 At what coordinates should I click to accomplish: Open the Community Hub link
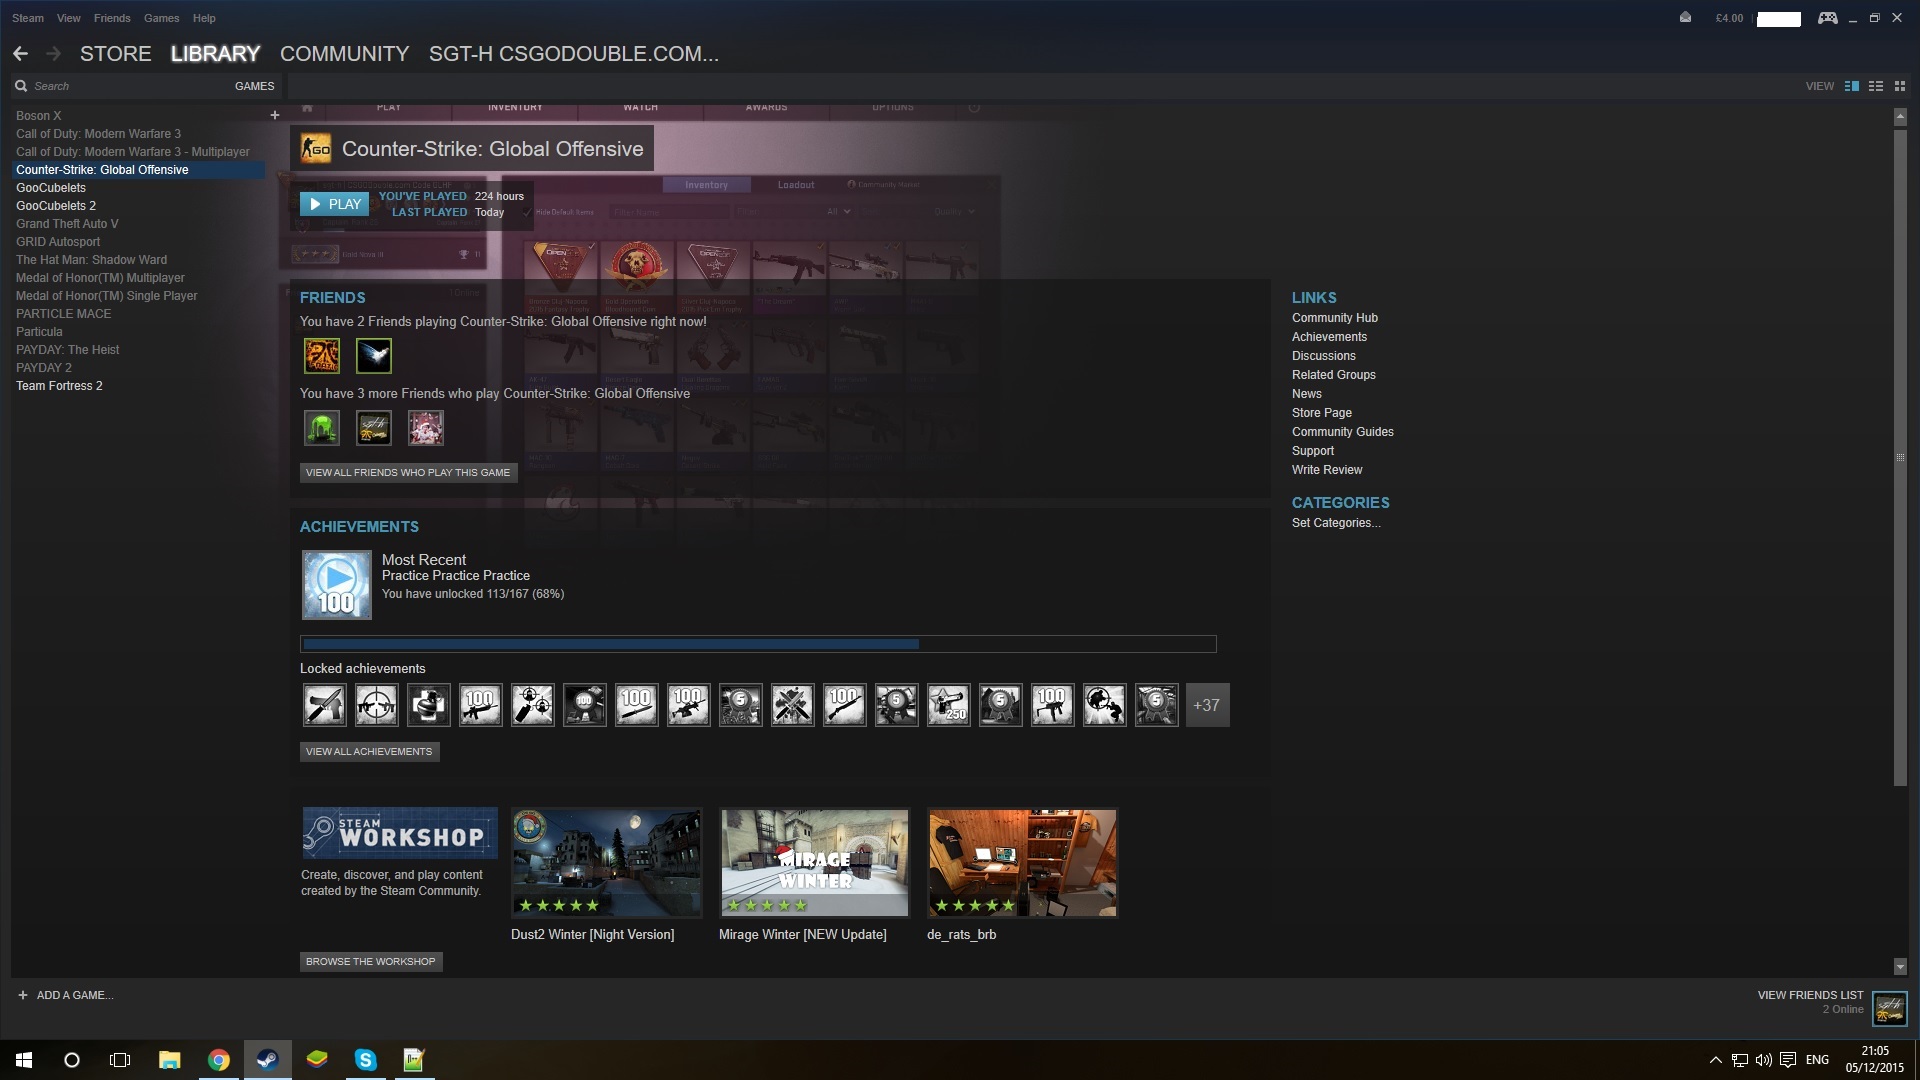[x=1335, y=318]
